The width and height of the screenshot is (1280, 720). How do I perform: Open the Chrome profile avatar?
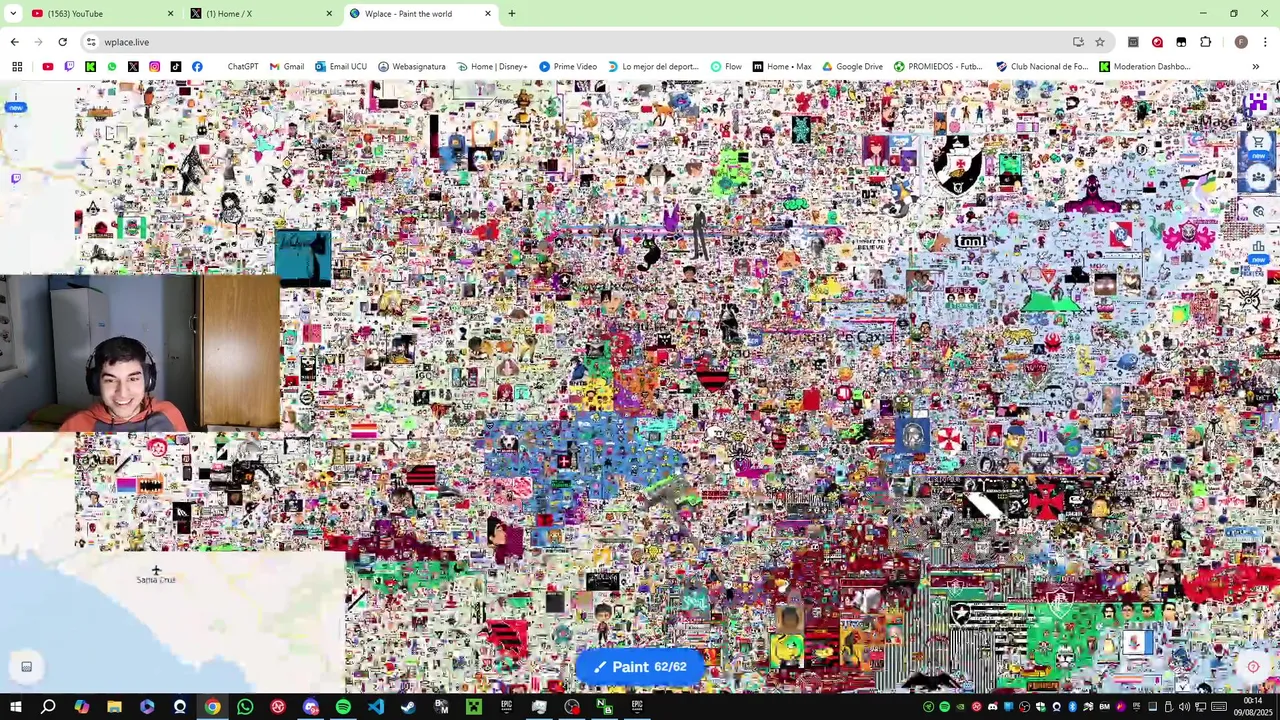[1241, 42]
